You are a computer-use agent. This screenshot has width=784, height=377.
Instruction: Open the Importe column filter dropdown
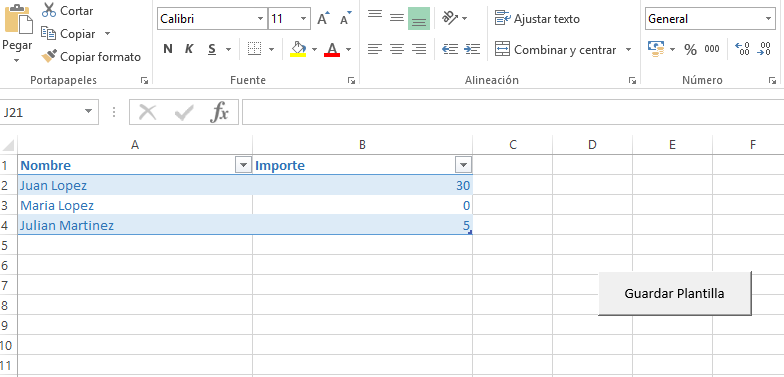point(464,165)
